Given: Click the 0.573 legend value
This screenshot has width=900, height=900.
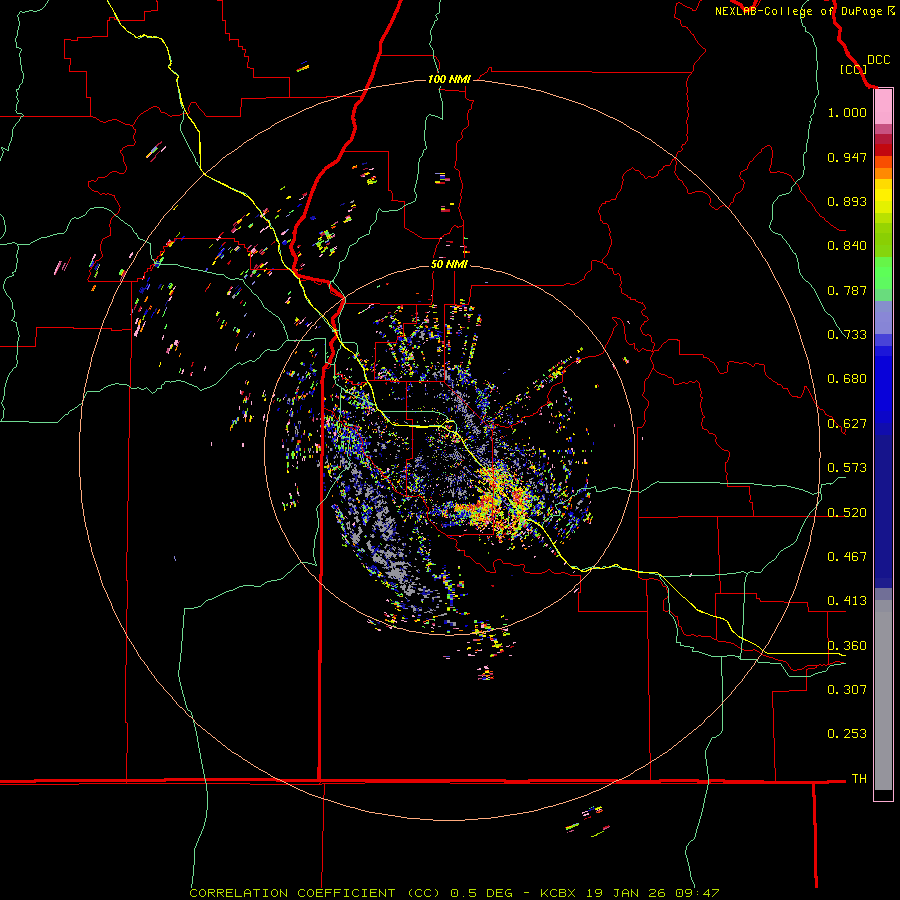Looking at the screenshot, I should pos(847,468).
